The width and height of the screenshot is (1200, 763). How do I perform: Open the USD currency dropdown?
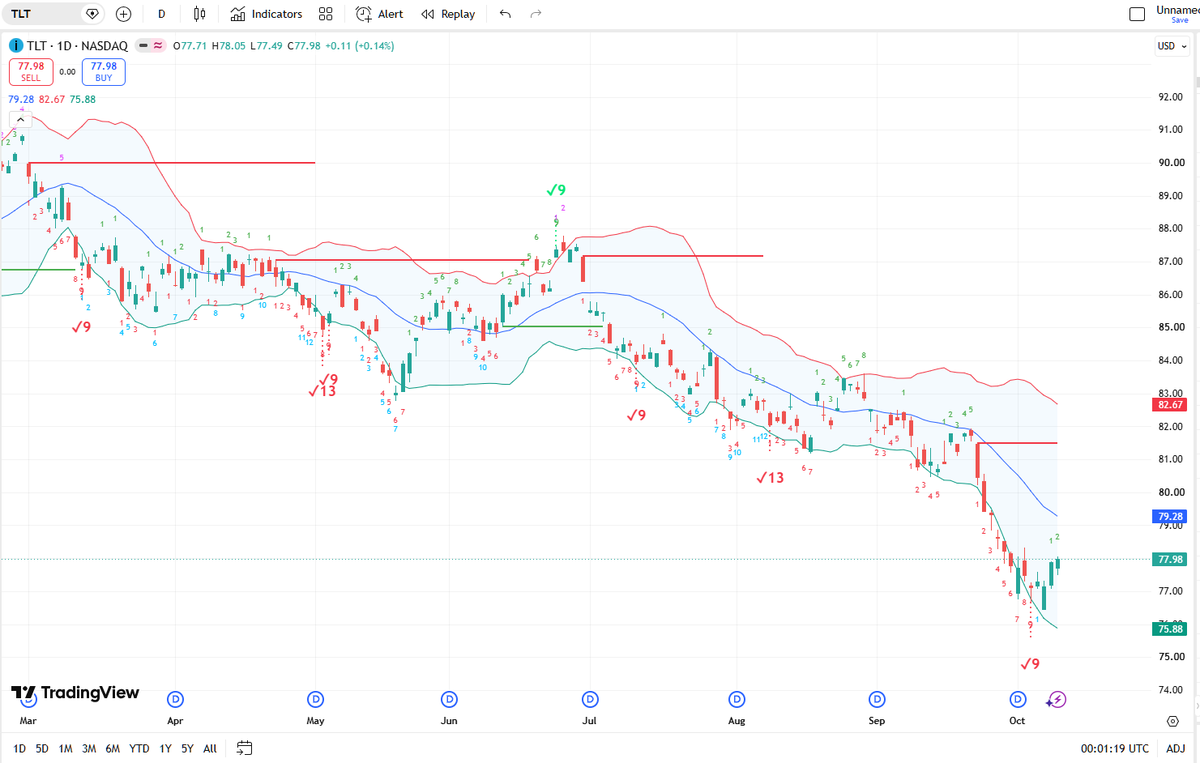(x=1170, y=45)
